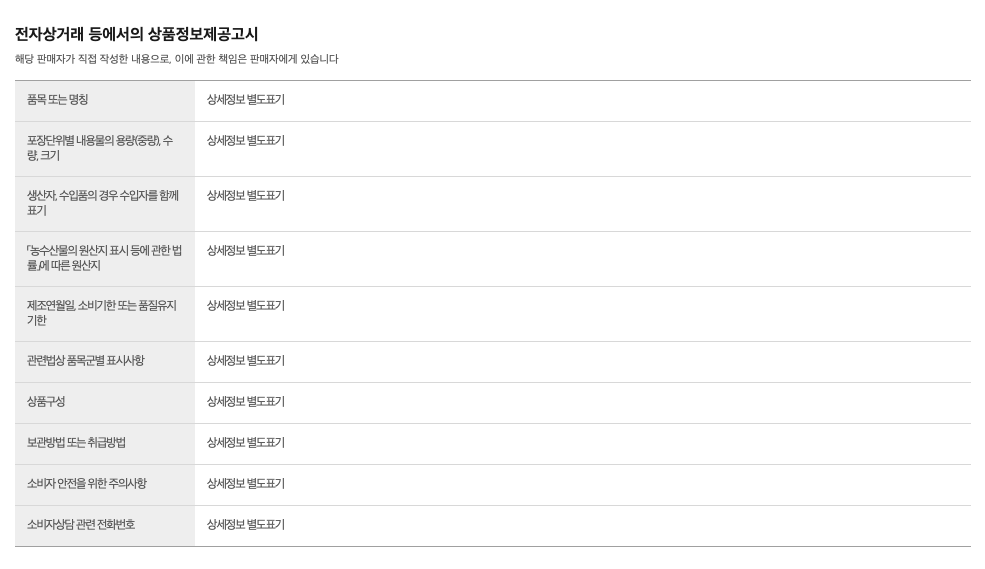Click the 상세정보 별도표기 value in the 원산지 row
This screenshot has height=569, width=985.
pyautogui.click(x=246, y=251)
